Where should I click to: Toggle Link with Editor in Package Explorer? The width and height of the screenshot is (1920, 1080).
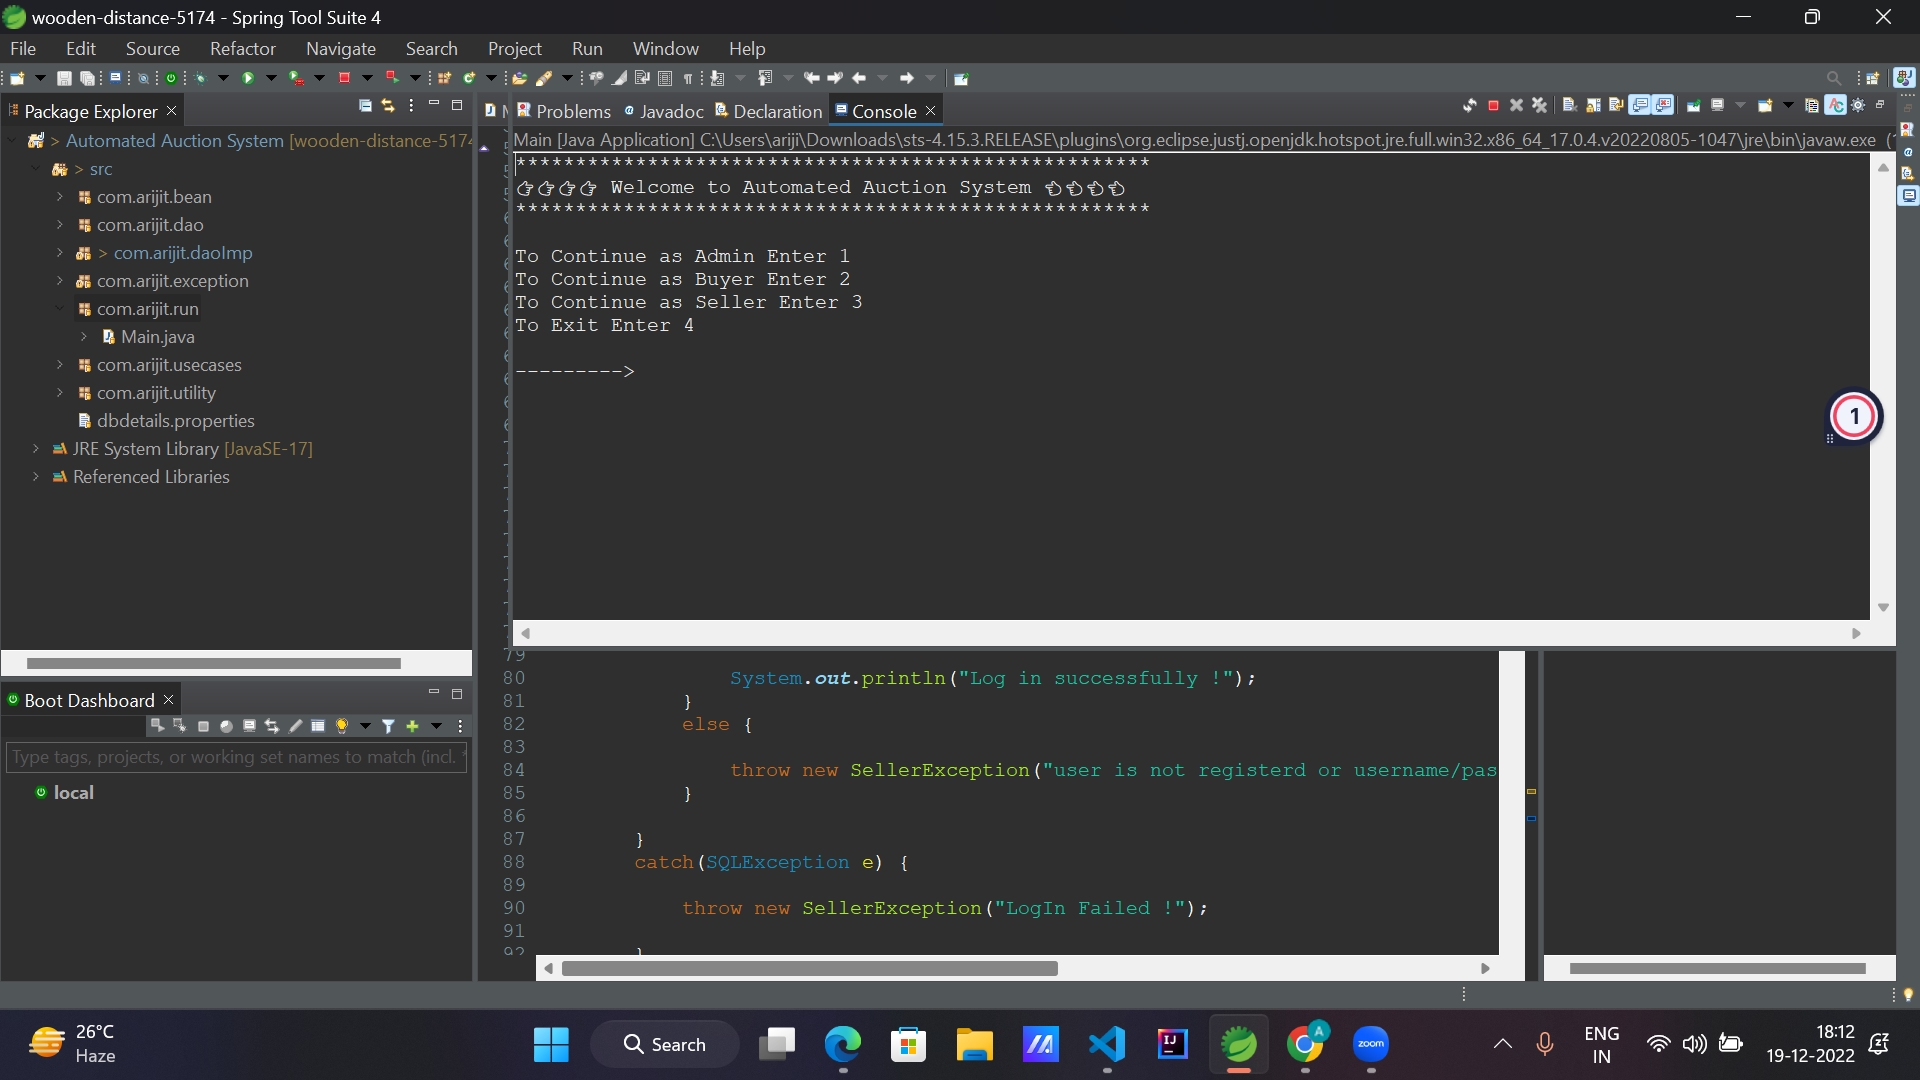pos(388,106)
